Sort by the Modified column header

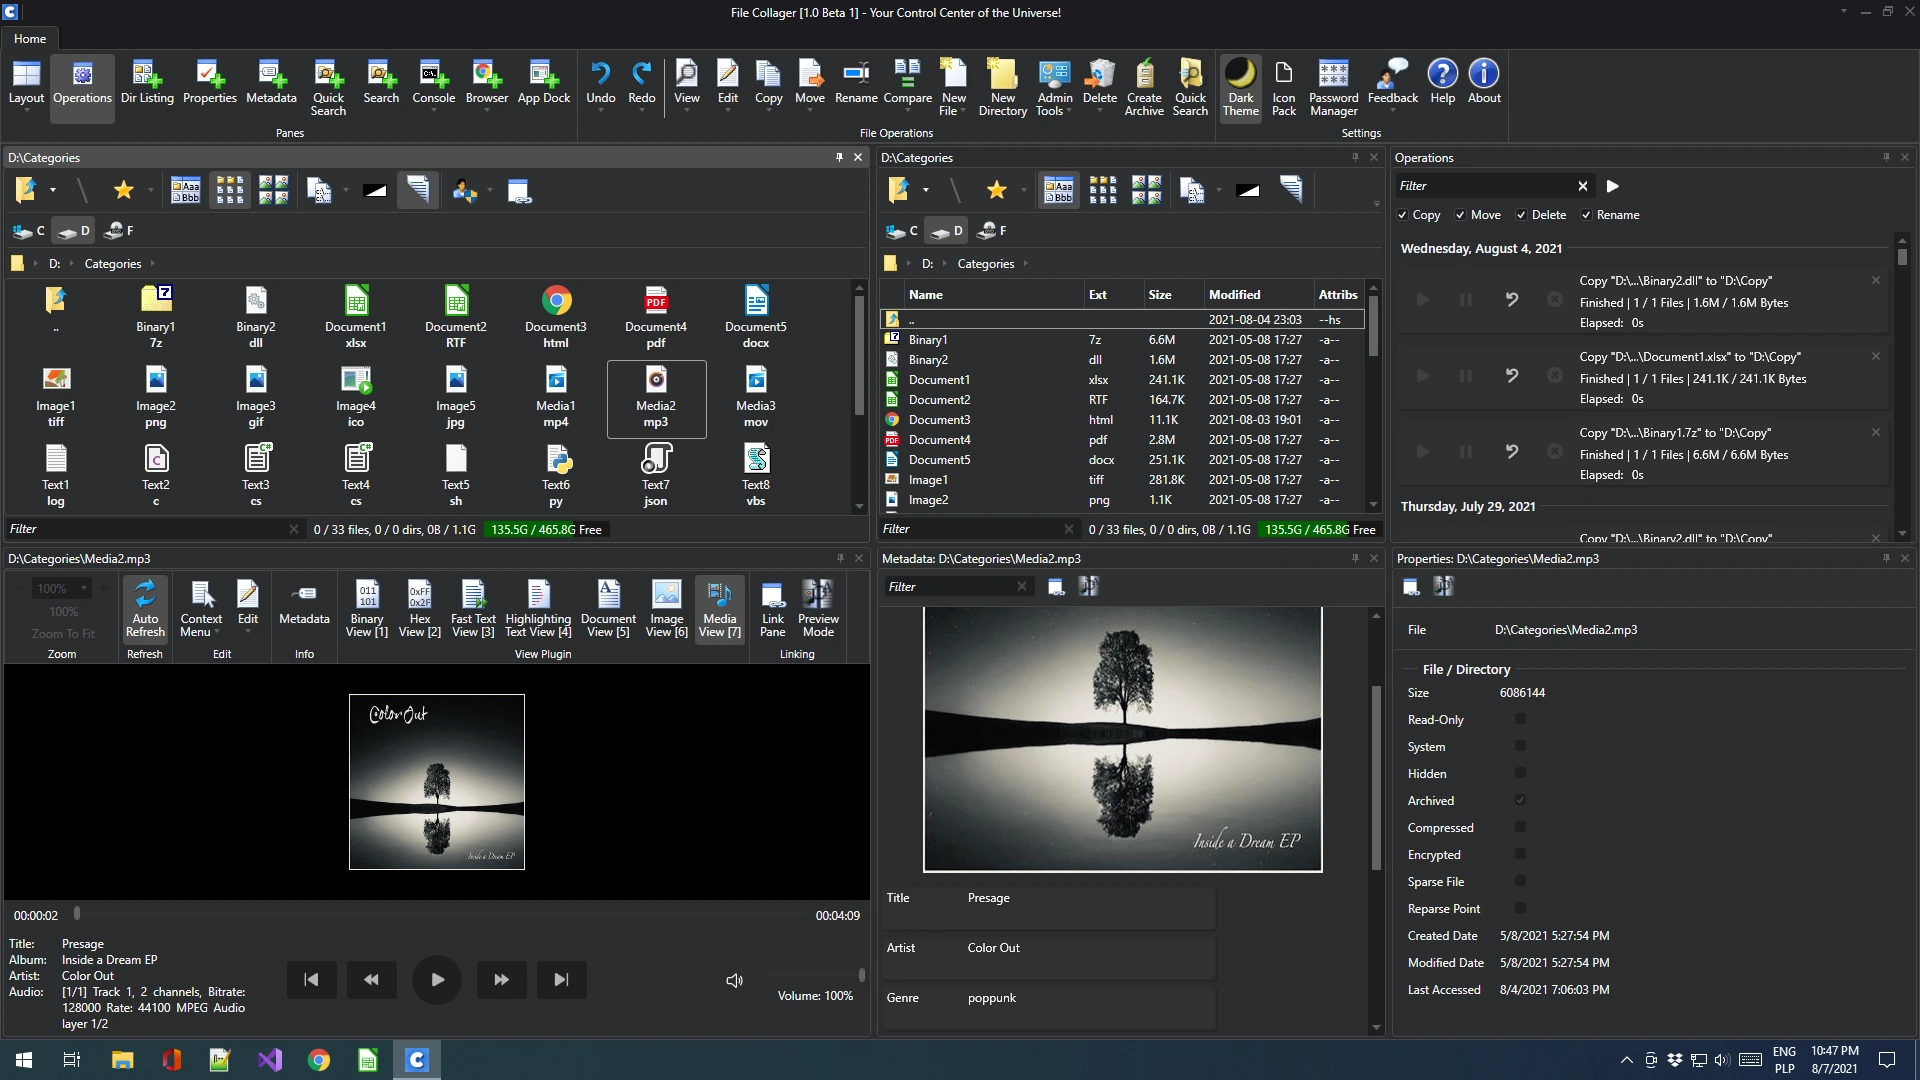click(x=1258, y=295)
